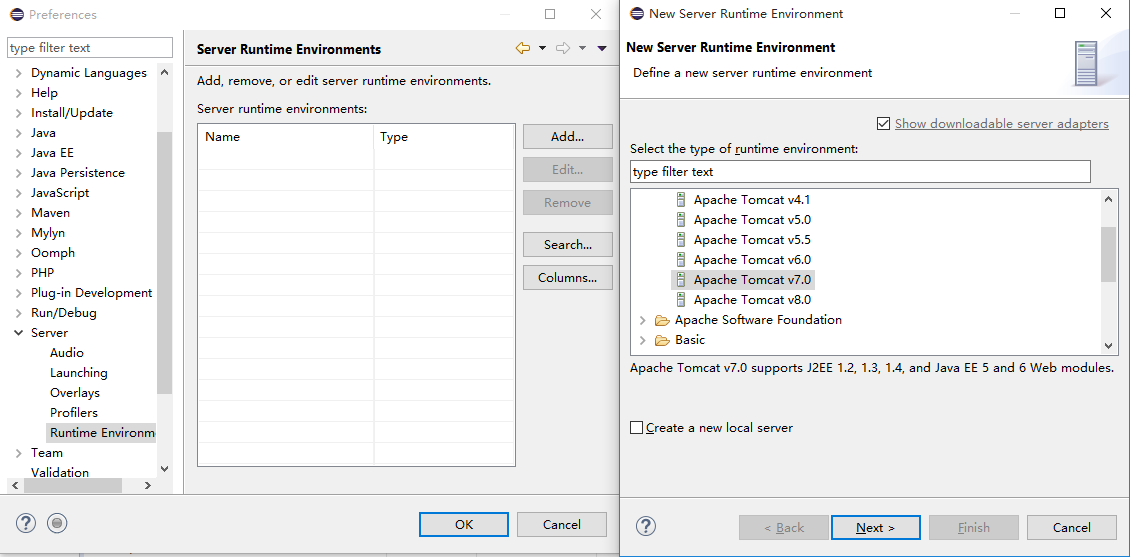Click the preferences tree horizontal scrollbar thumb

point(74,486)
